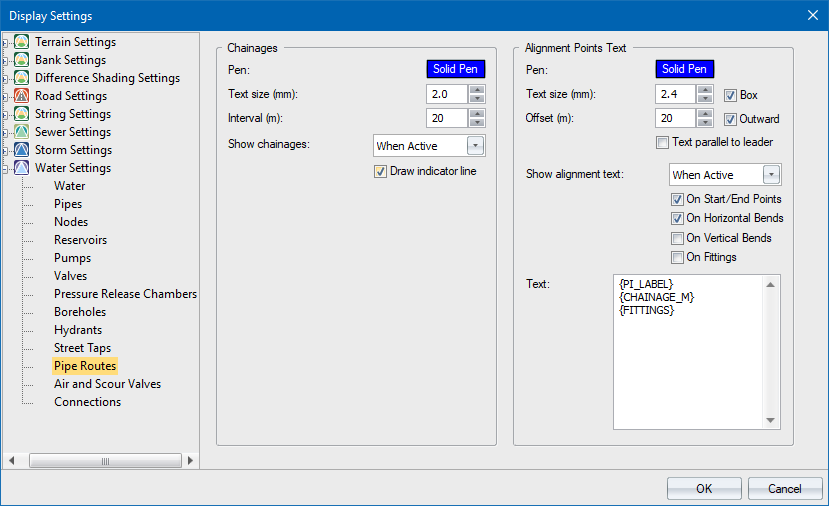Click the Difference Shading Settings icon
The width and height of the screenshot is (829, 506).
pos(22,78)
